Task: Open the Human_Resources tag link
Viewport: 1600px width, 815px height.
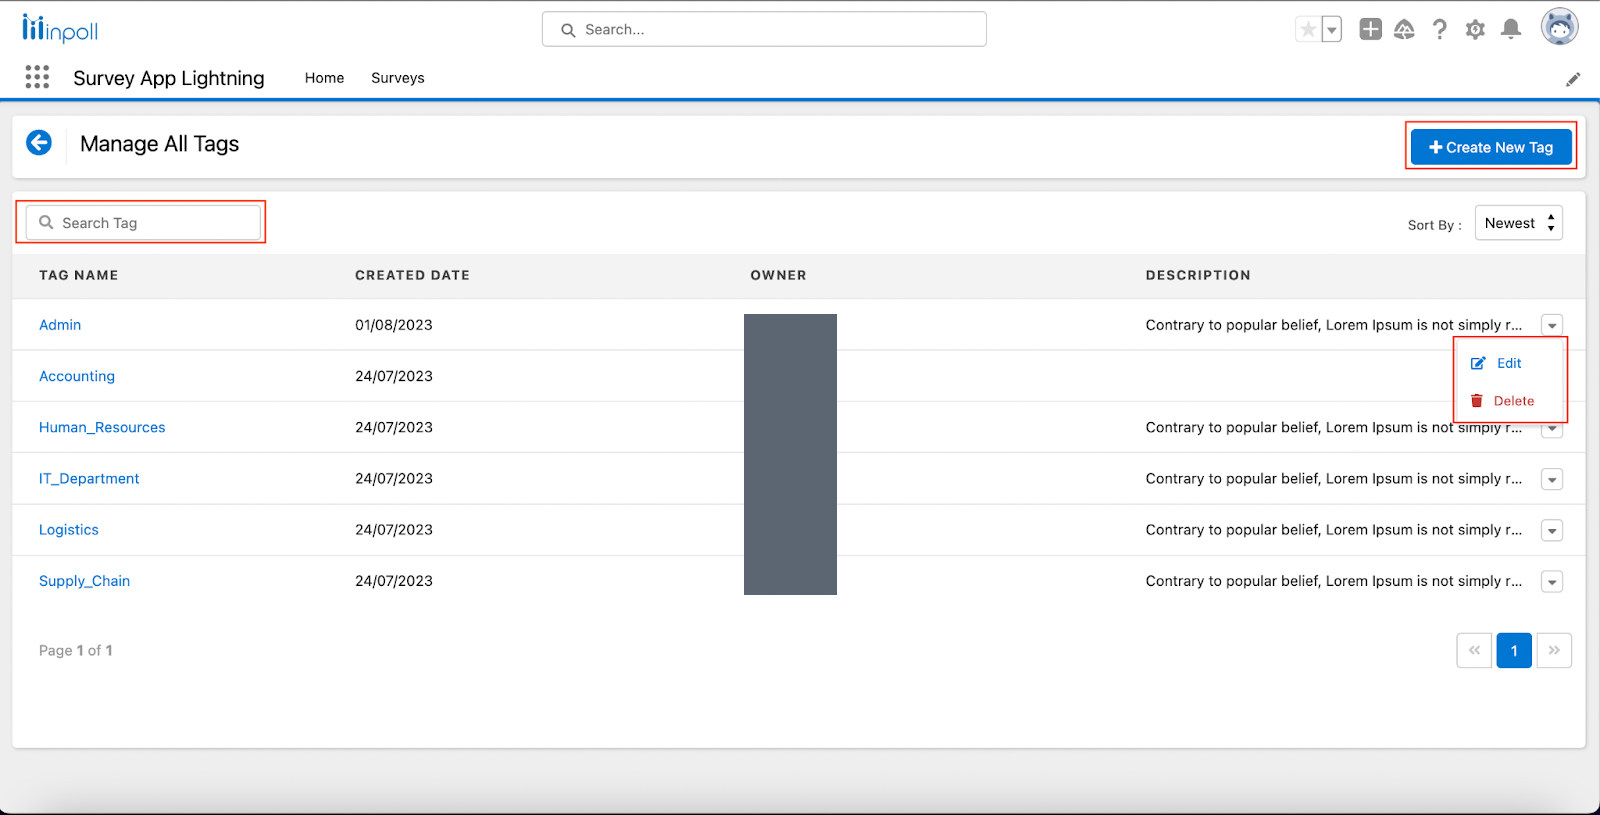Action: click(x=102, y=427)
